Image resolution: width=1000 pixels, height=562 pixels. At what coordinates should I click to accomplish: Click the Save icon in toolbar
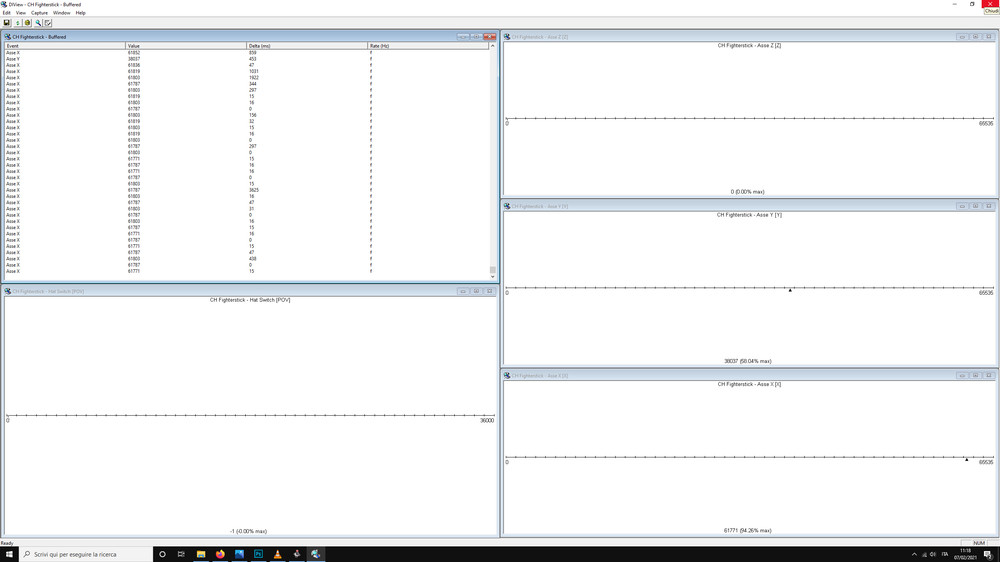pyautogui.click(x=7, y=22)
